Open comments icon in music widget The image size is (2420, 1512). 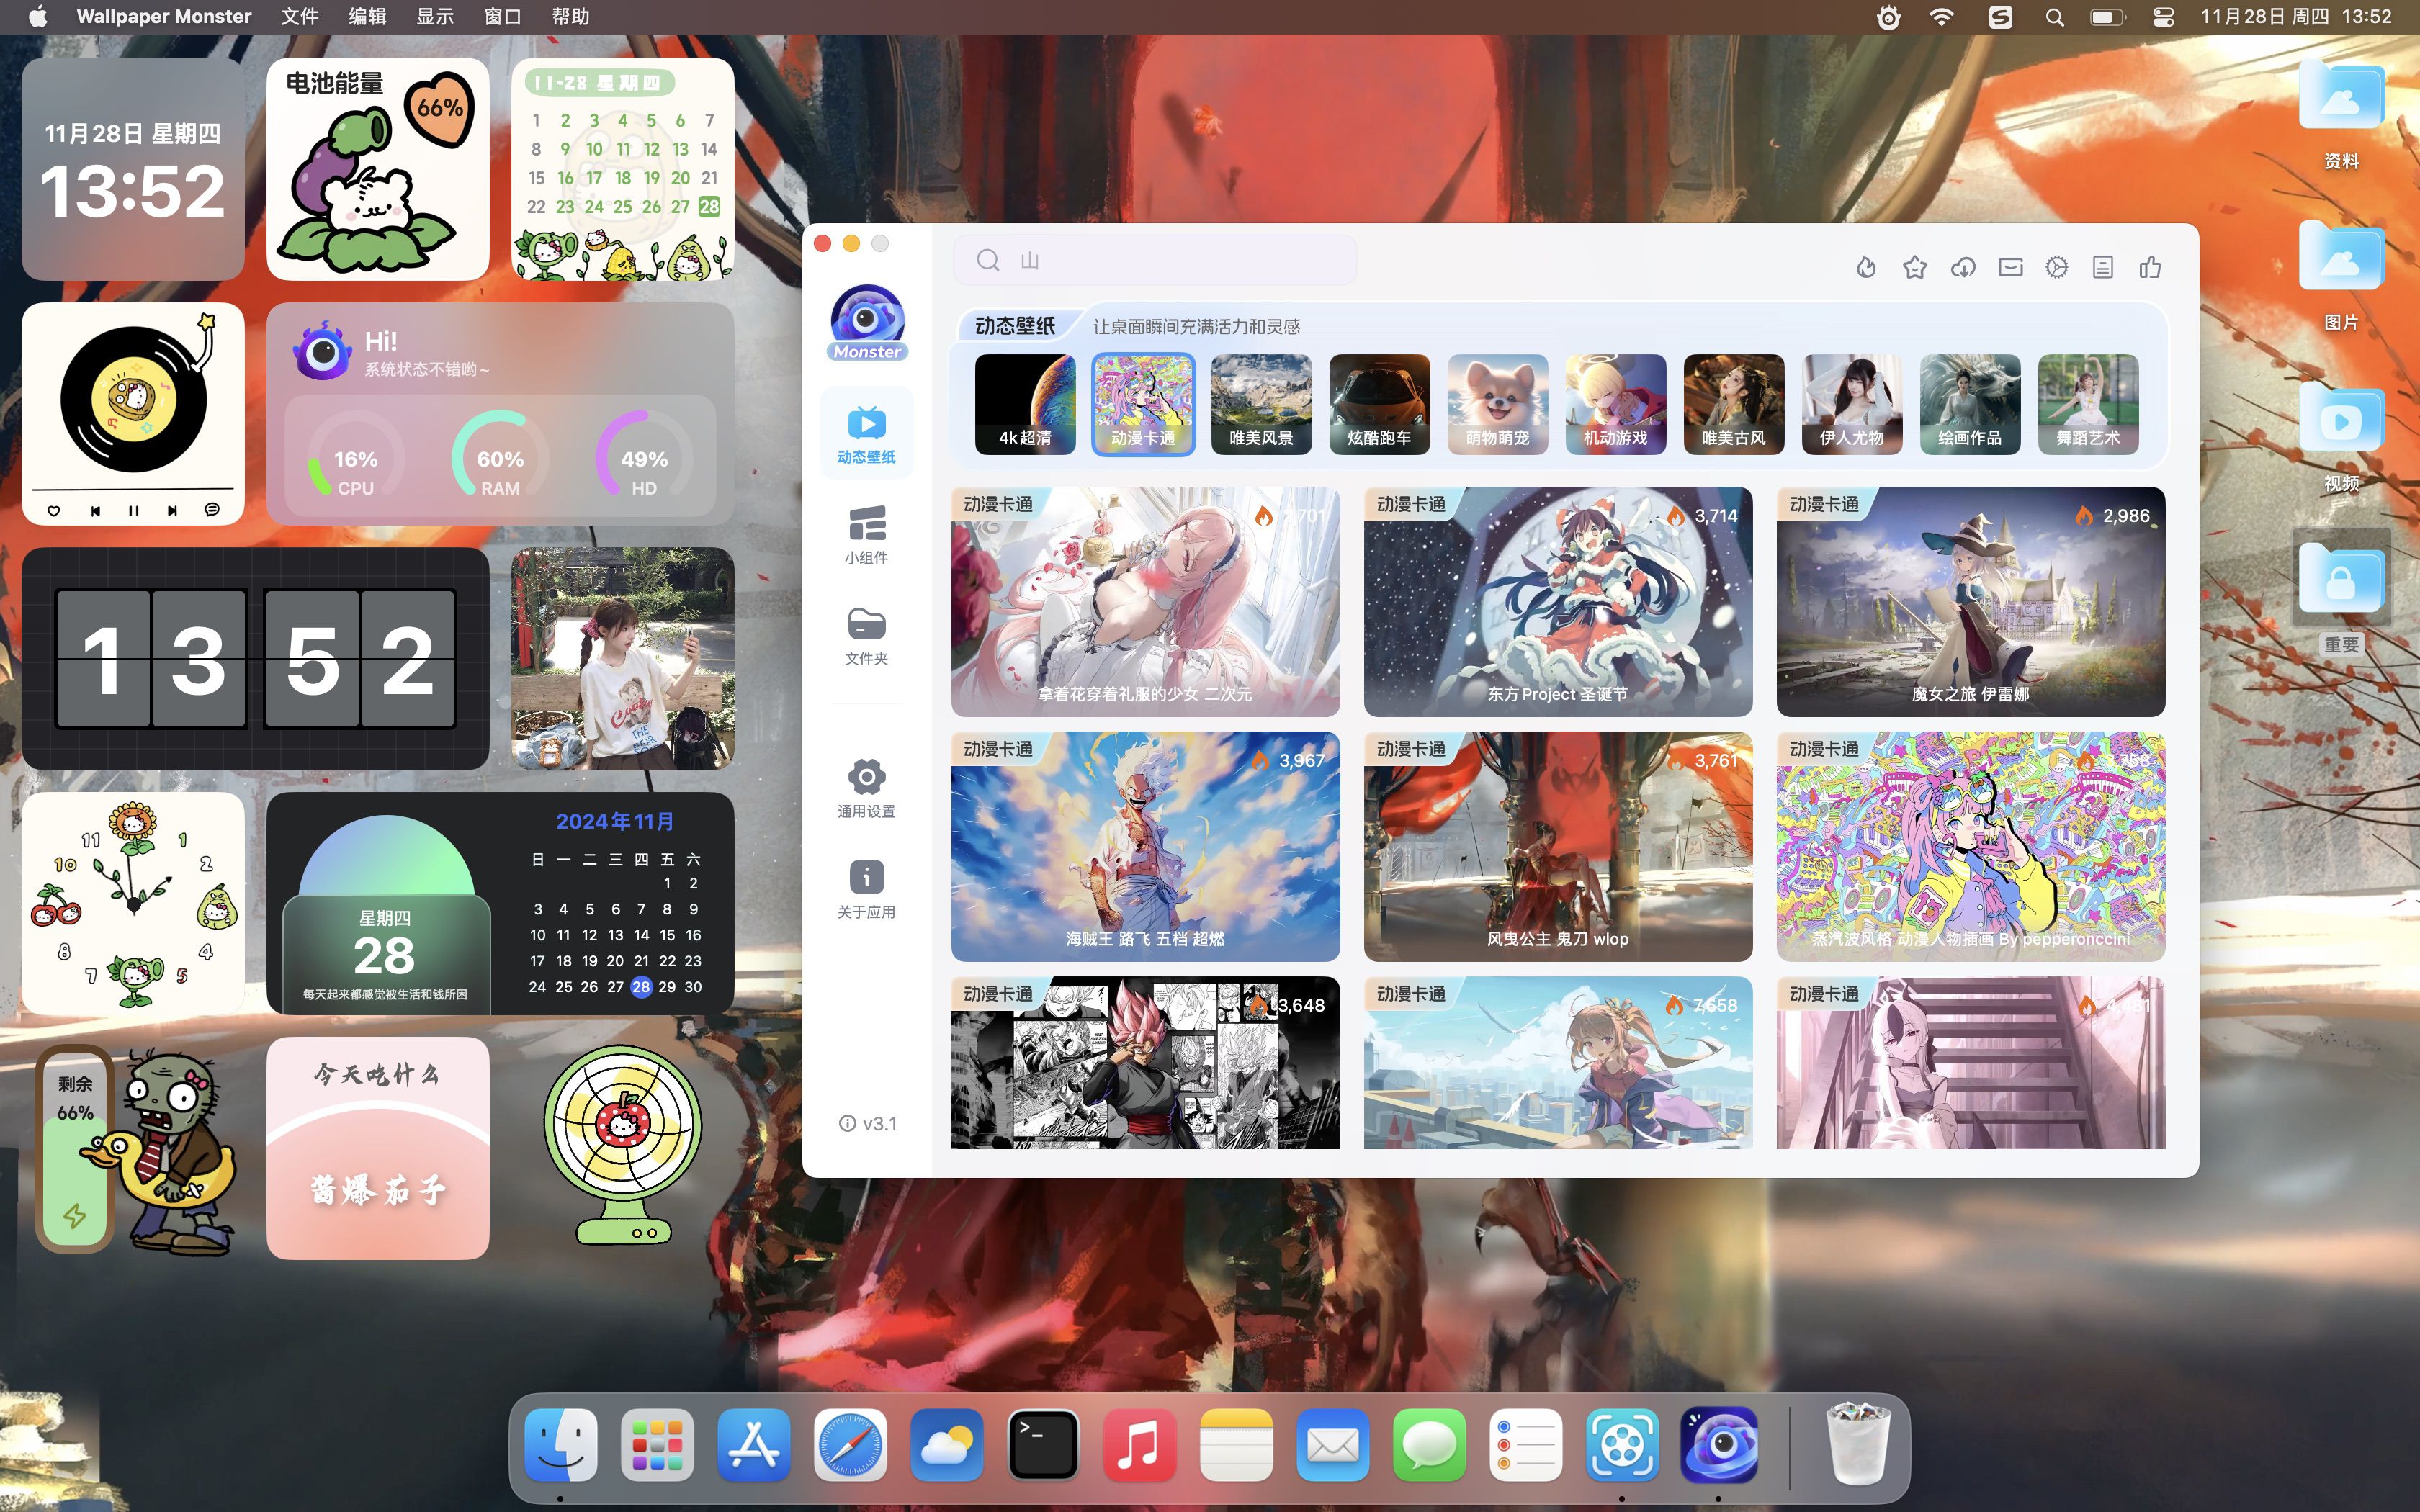(212, 510)
